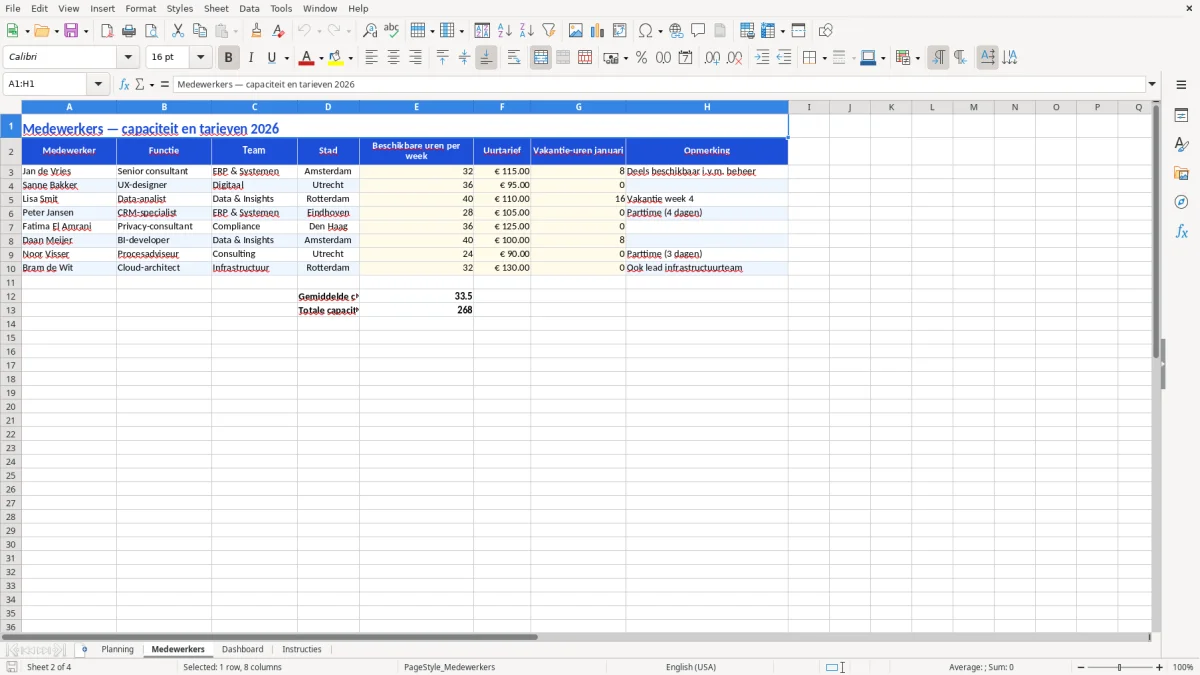Open Background Color dropdown arrow
Image resolution: width=1200 pixels, height=675 pixels.
pos(350,58)
